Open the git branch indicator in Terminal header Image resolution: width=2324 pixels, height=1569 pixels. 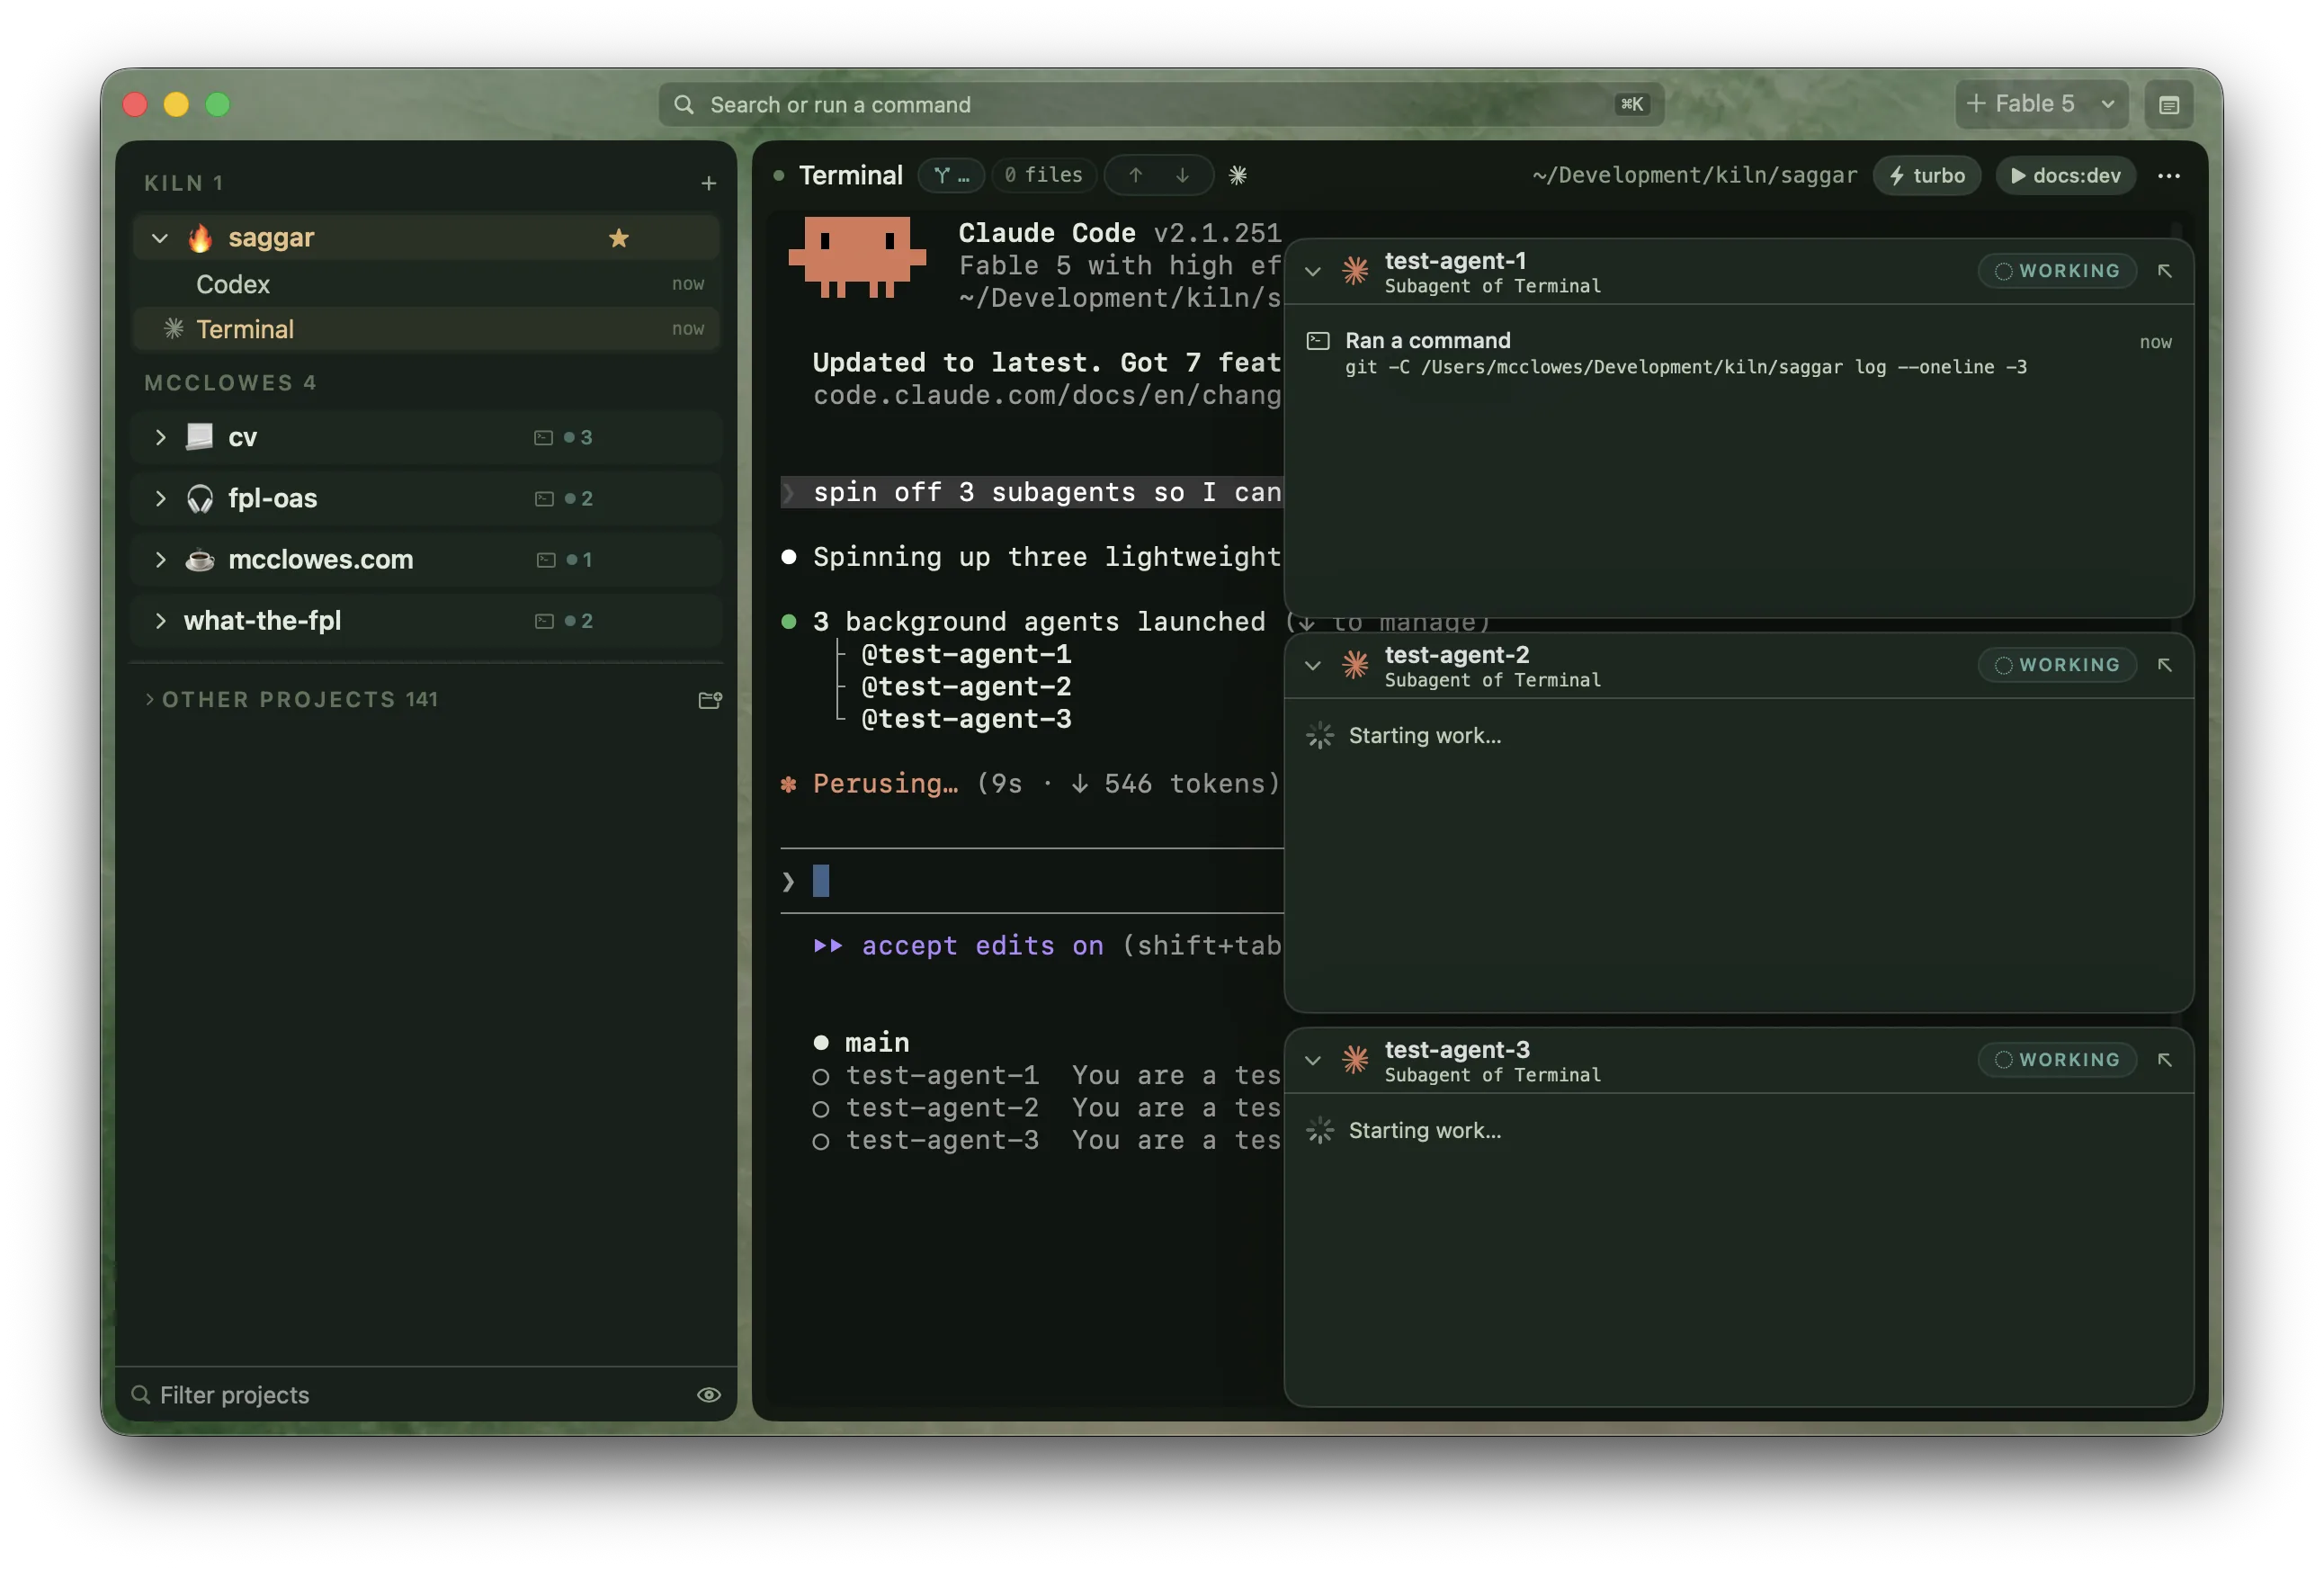point(951,176)
